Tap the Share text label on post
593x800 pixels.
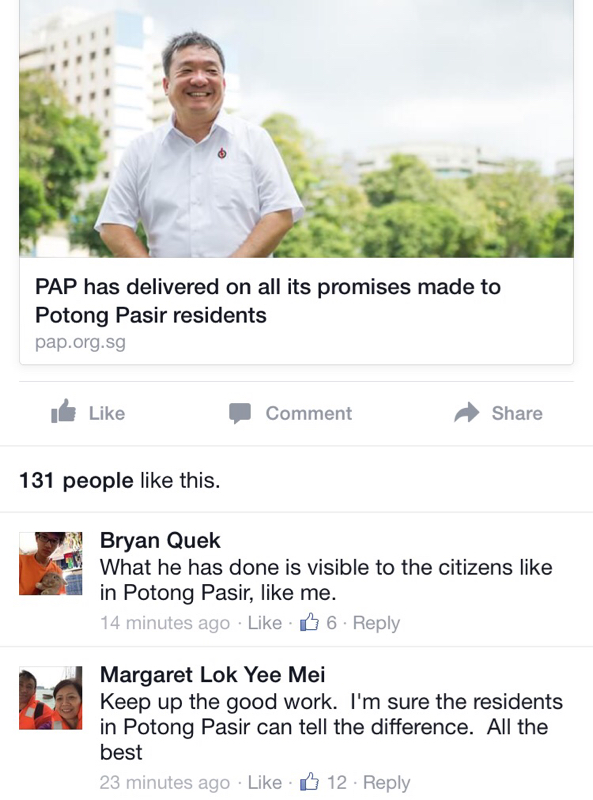(x=517, y=413)
